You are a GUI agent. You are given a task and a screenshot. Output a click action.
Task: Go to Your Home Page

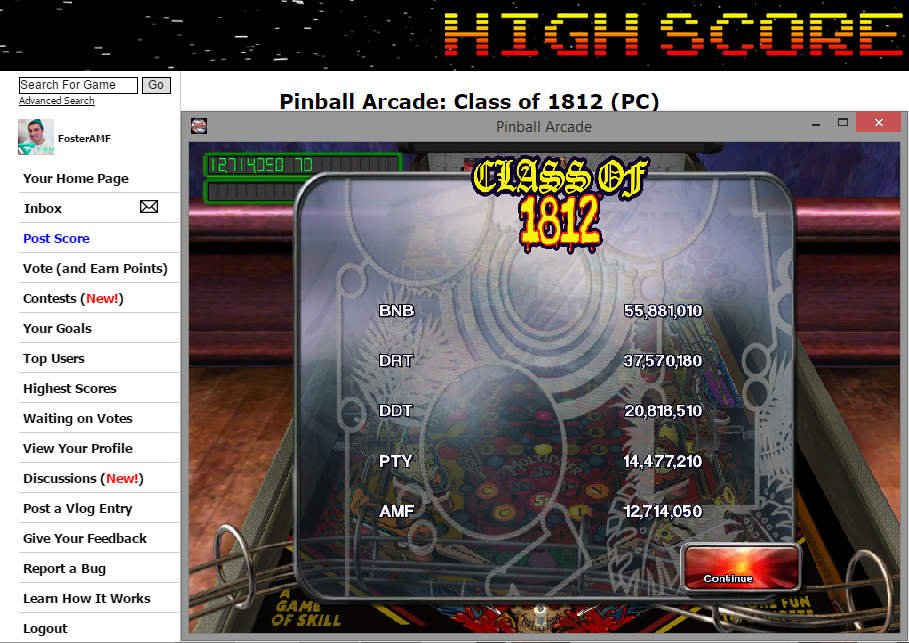pyautogui.click(x=75, y=179)
